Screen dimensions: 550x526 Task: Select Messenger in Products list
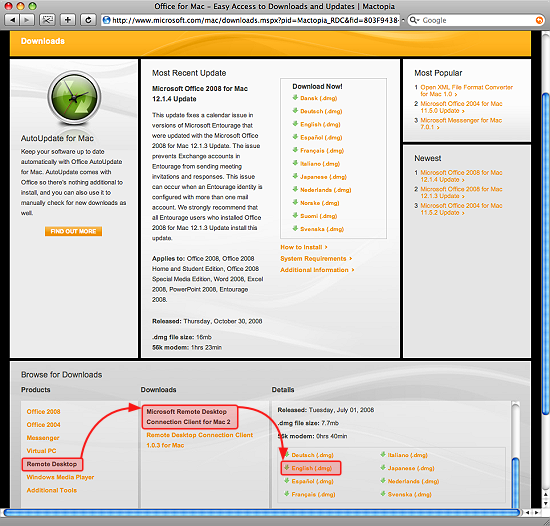43,438
